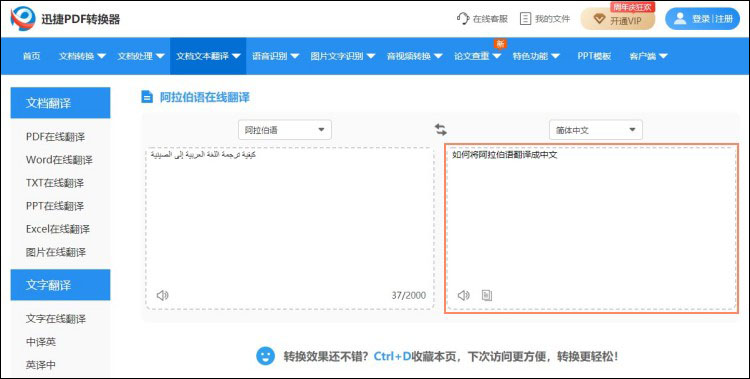Open 英译中 in the sidebar
The image size is (750, 379).
pos(41,365)
